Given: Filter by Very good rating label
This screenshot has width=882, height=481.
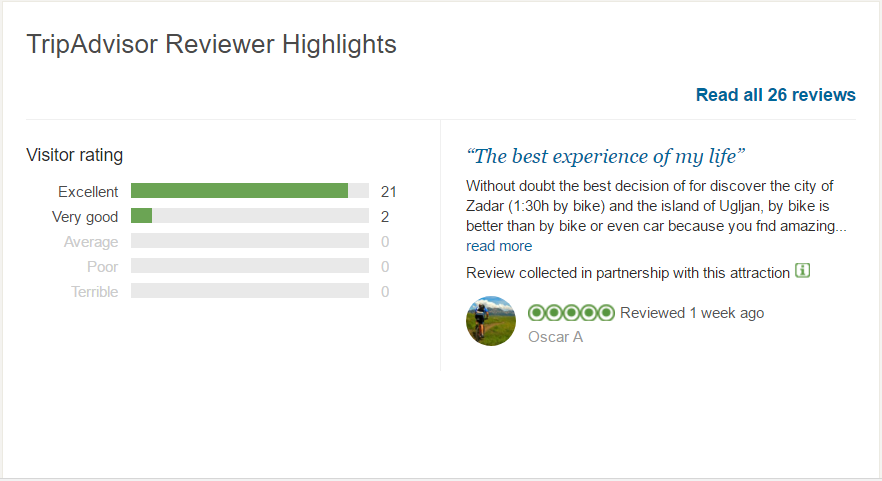Looking at the screenshot, I should pyautogui.click(x=84, y=217).
